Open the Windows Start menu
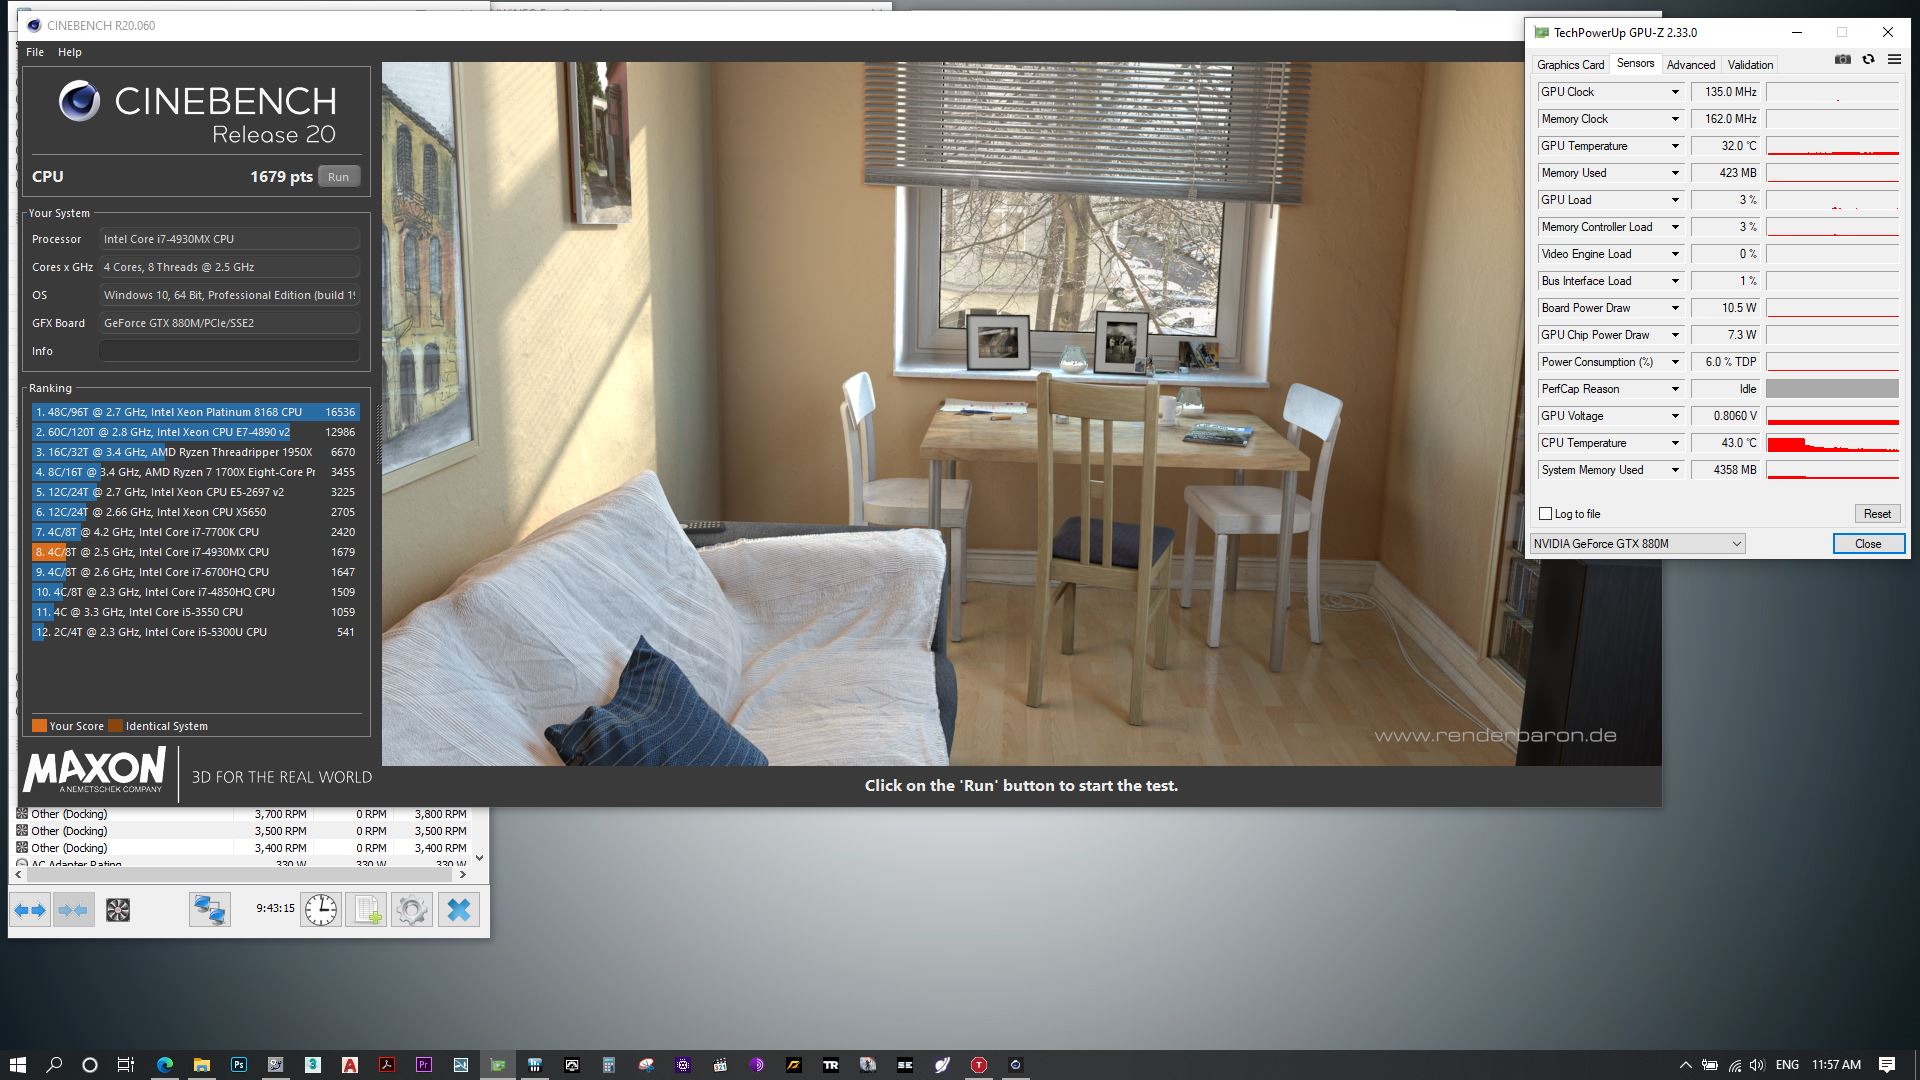The width and height of the screenshot is (1920, 1080). pos(17,1065)
